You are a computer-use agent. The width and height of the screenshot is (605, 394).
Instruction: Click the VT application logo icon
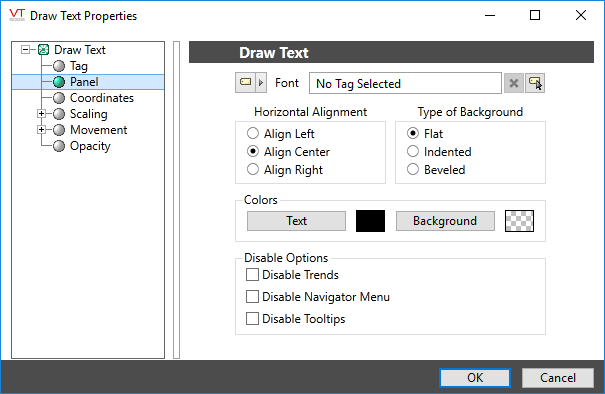[x=17, y=15]
